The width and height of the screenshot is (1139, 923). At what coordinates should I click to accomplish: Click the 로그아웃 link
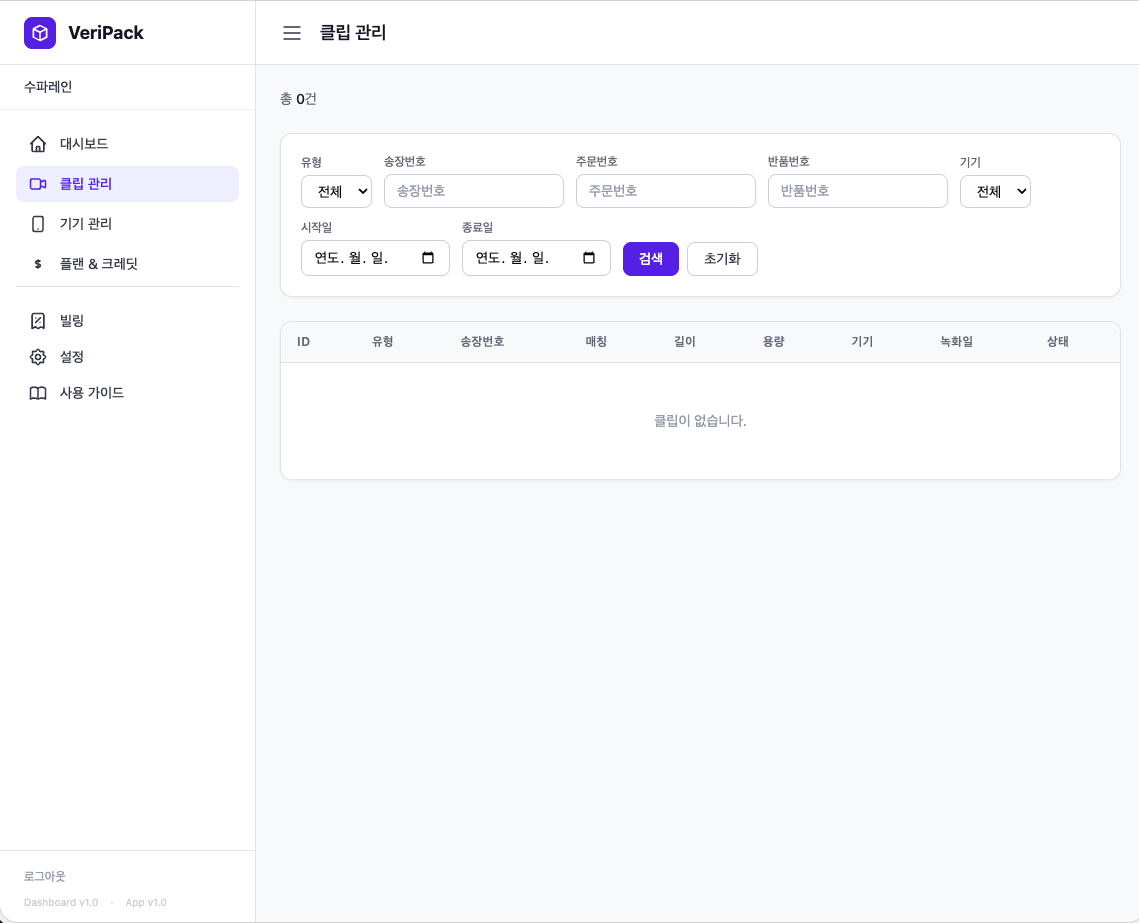point(45,876)
